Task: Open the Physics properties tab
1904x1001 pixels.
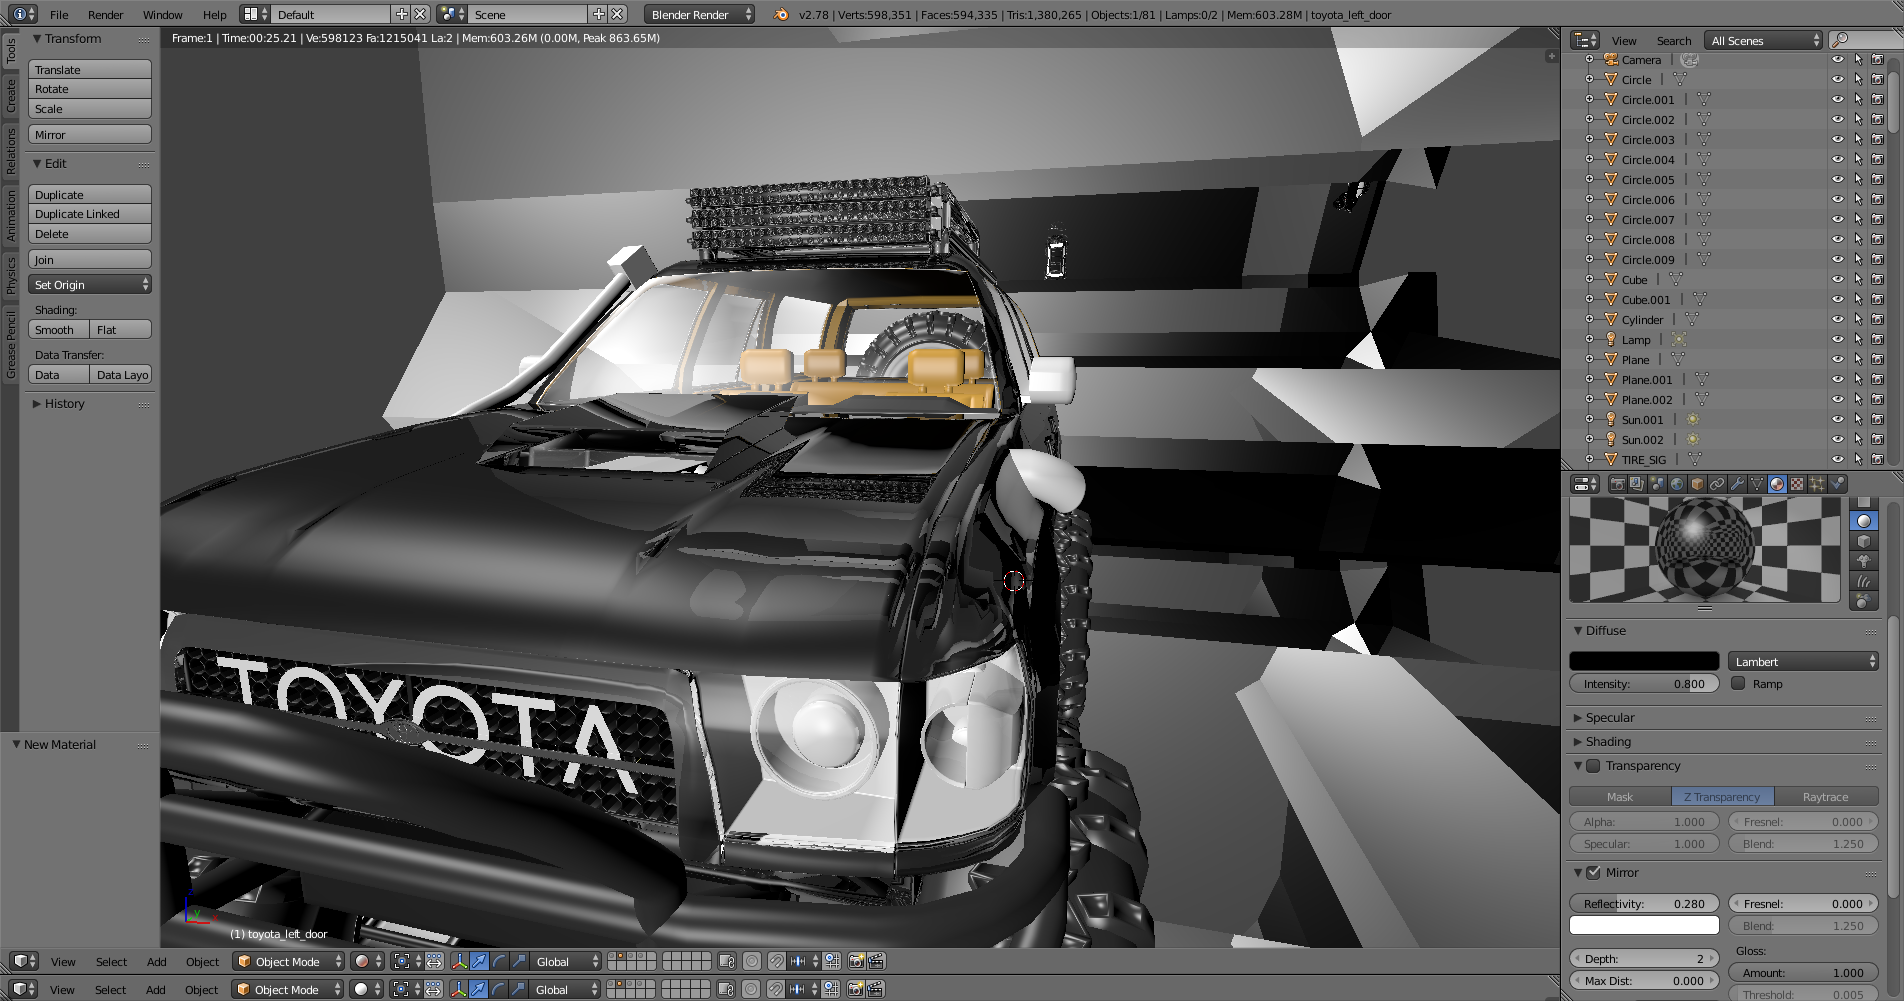Action: (x=1837, y=484)
